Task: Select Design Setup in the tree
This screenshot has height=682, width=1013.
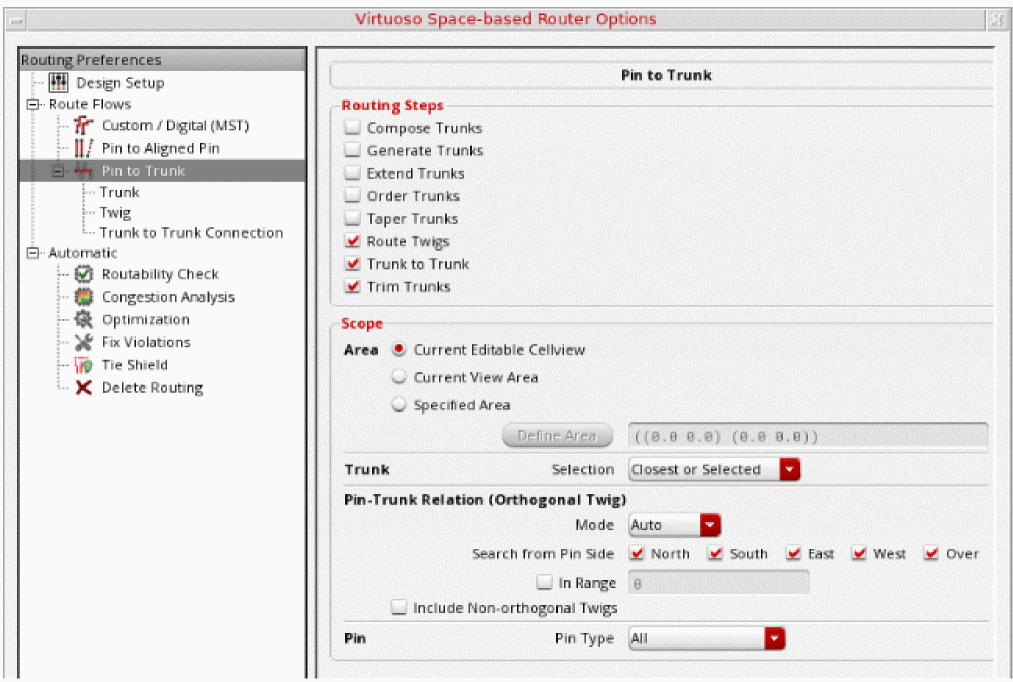Action: pos(120,83)
